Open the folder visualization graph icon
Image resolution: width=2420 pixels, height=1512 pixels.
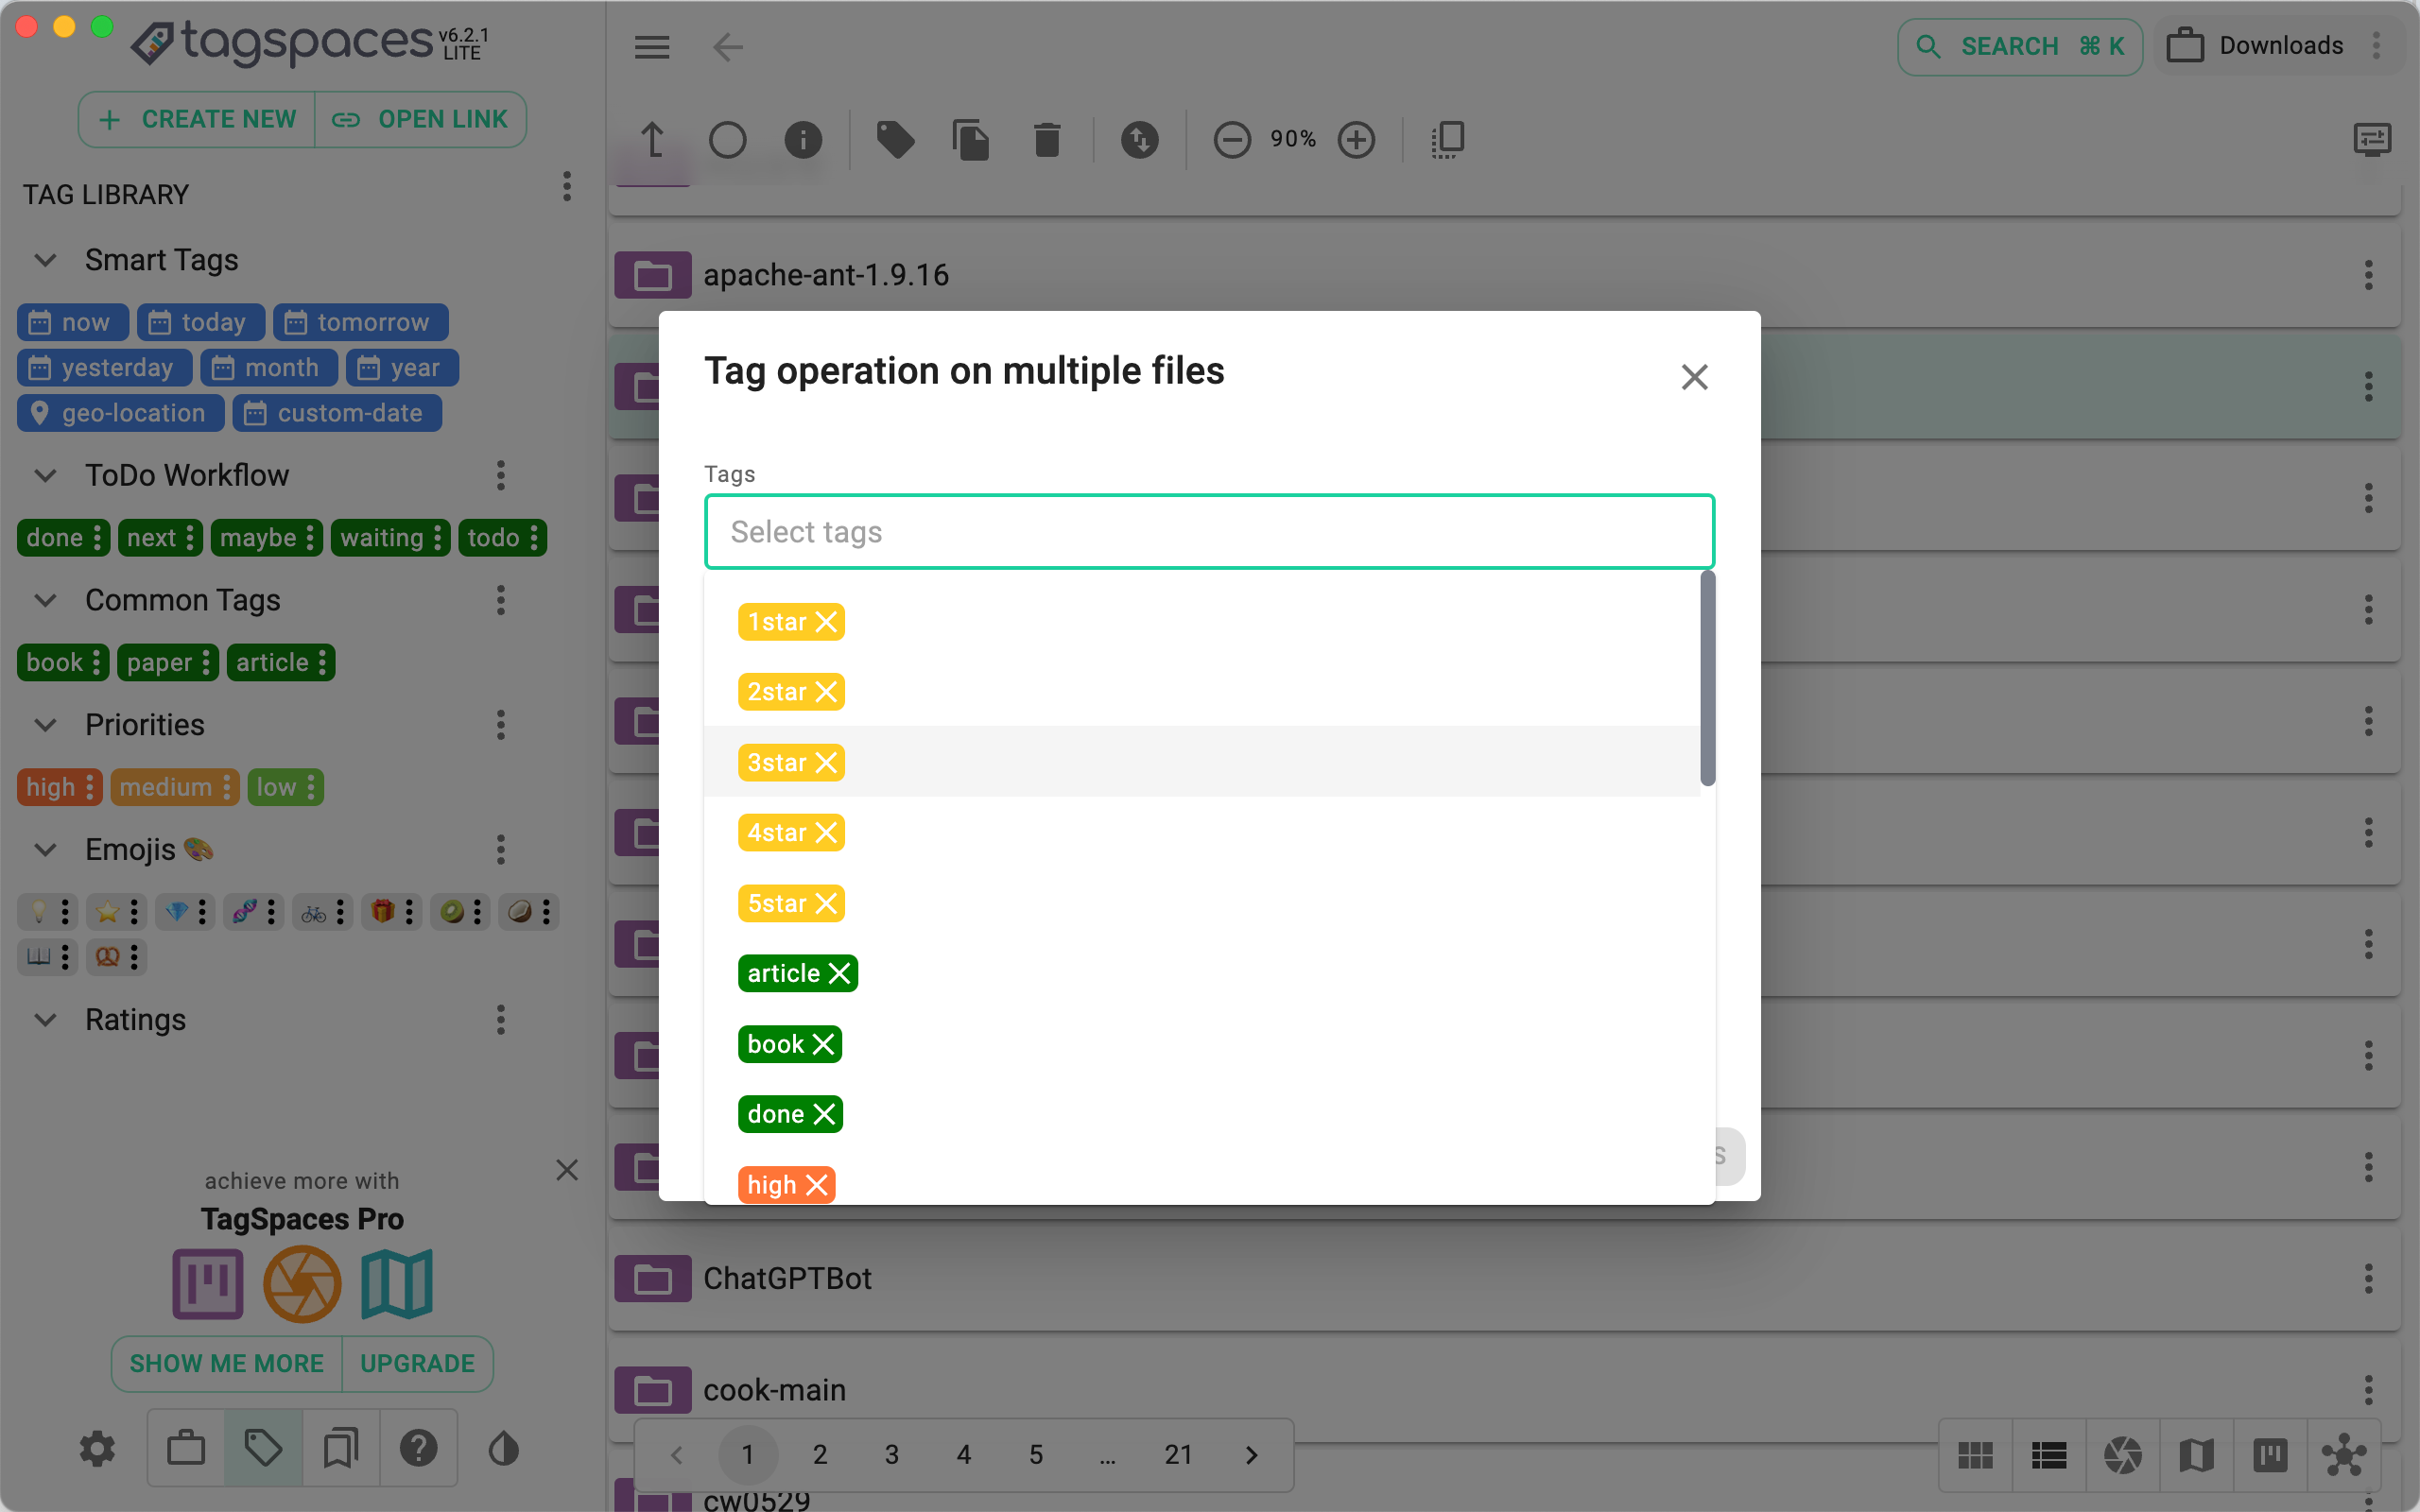2344,1455
